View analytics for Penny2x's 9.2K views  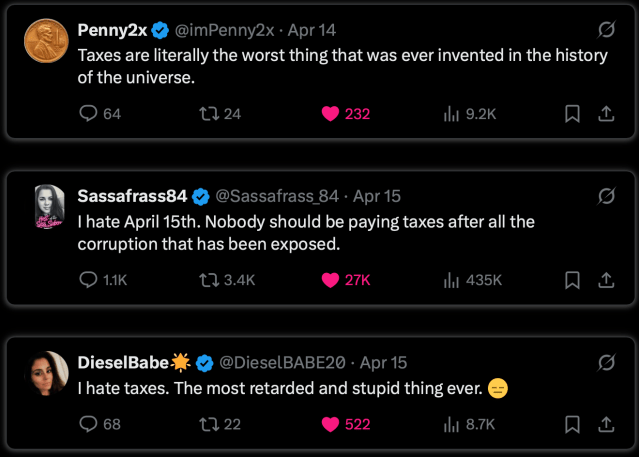(451, 114)
